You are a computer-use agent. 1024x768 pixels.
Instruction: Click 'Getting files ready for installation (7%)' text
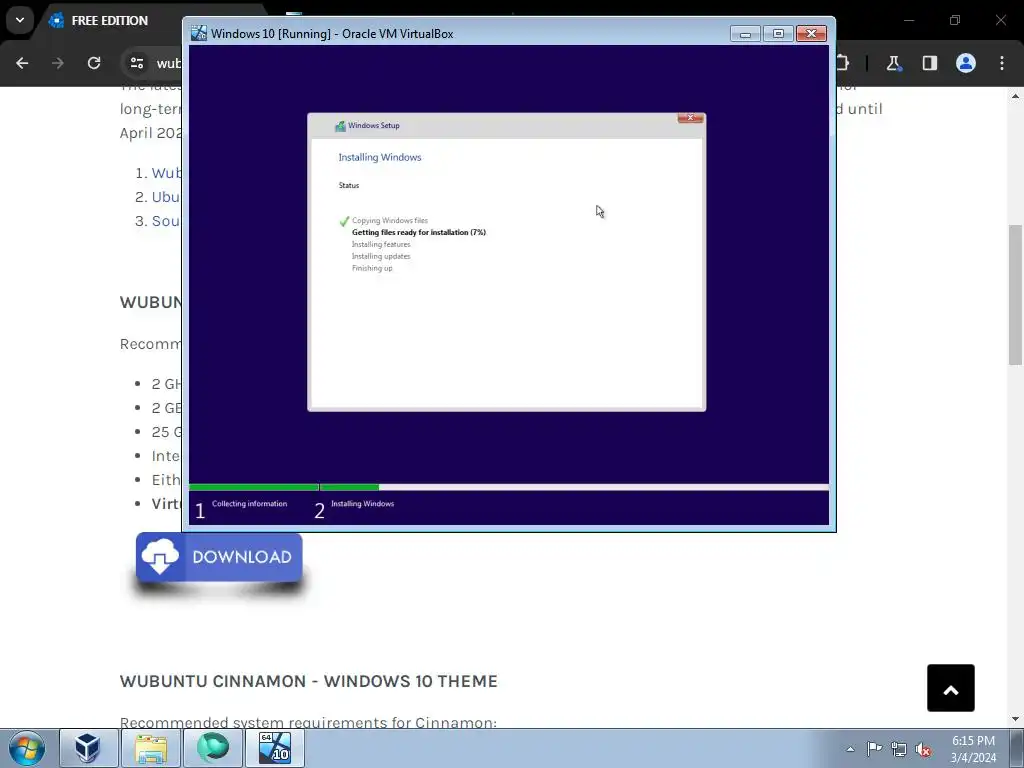(419, 232)
